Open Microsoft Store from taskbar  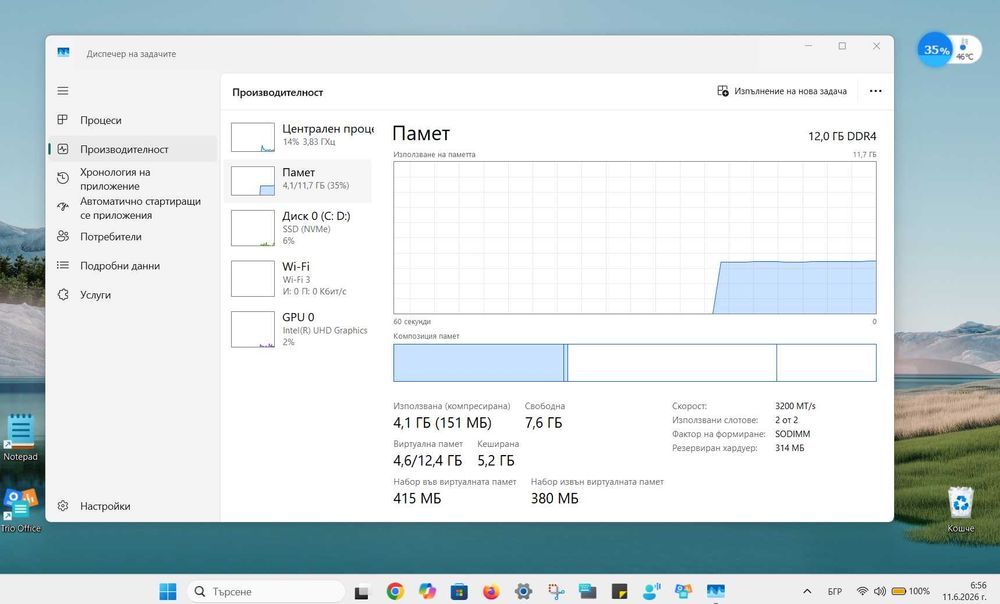point(459,591)
